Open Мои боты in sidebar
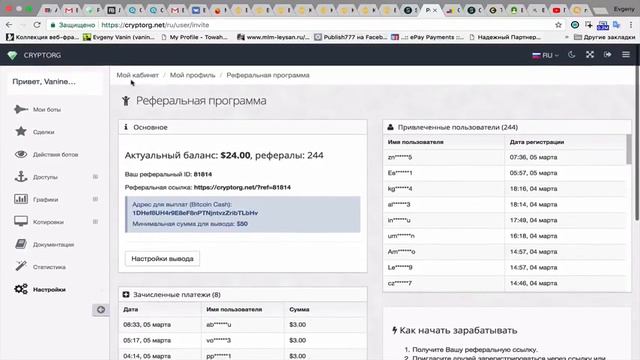This screenshot has height=360, width=640. click(47, 110)
